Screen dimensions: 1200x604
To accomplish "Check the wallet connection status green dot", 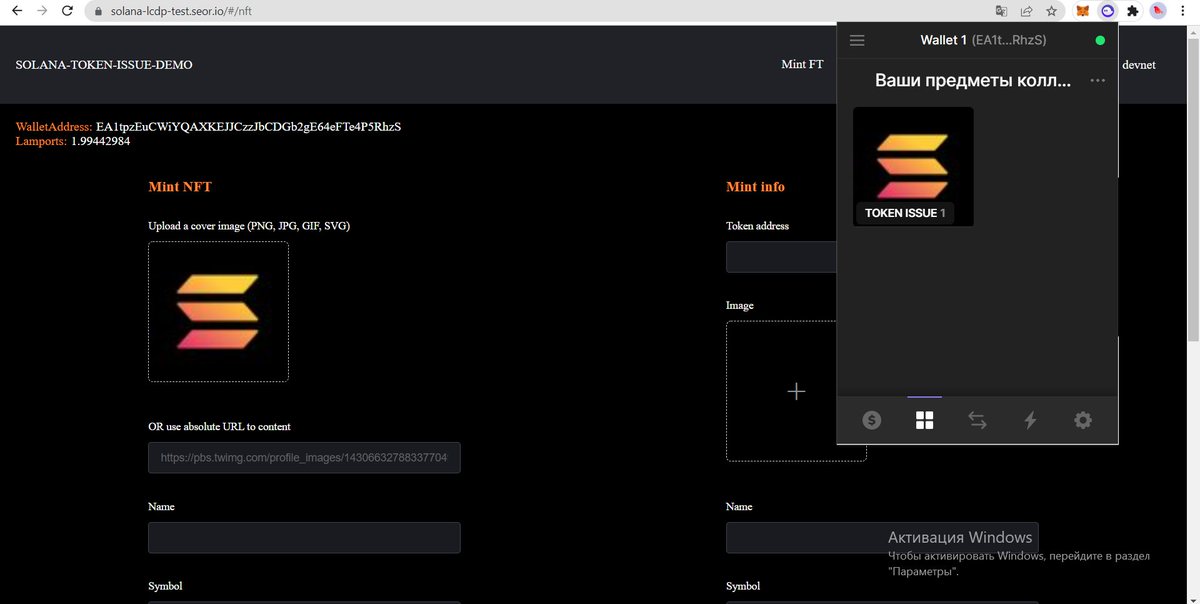I will pos(1099,40).
